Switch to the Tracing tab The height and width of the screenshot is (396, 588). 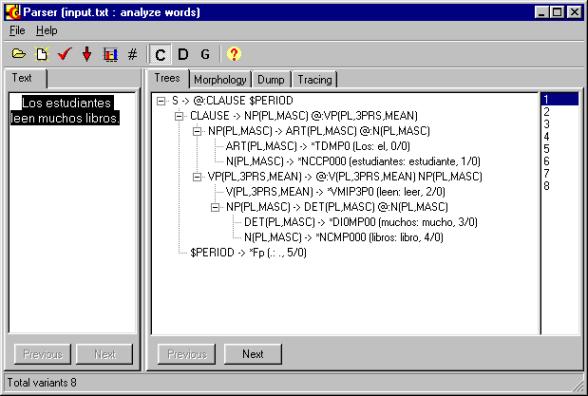[x=315, y=80]
